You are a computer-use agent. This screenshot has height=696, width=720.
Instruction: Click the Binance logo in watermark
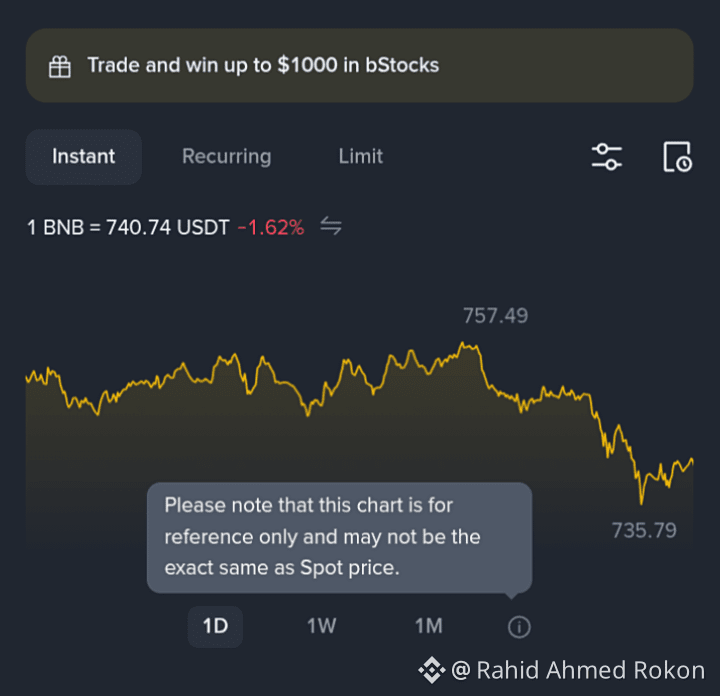(431, 670)
